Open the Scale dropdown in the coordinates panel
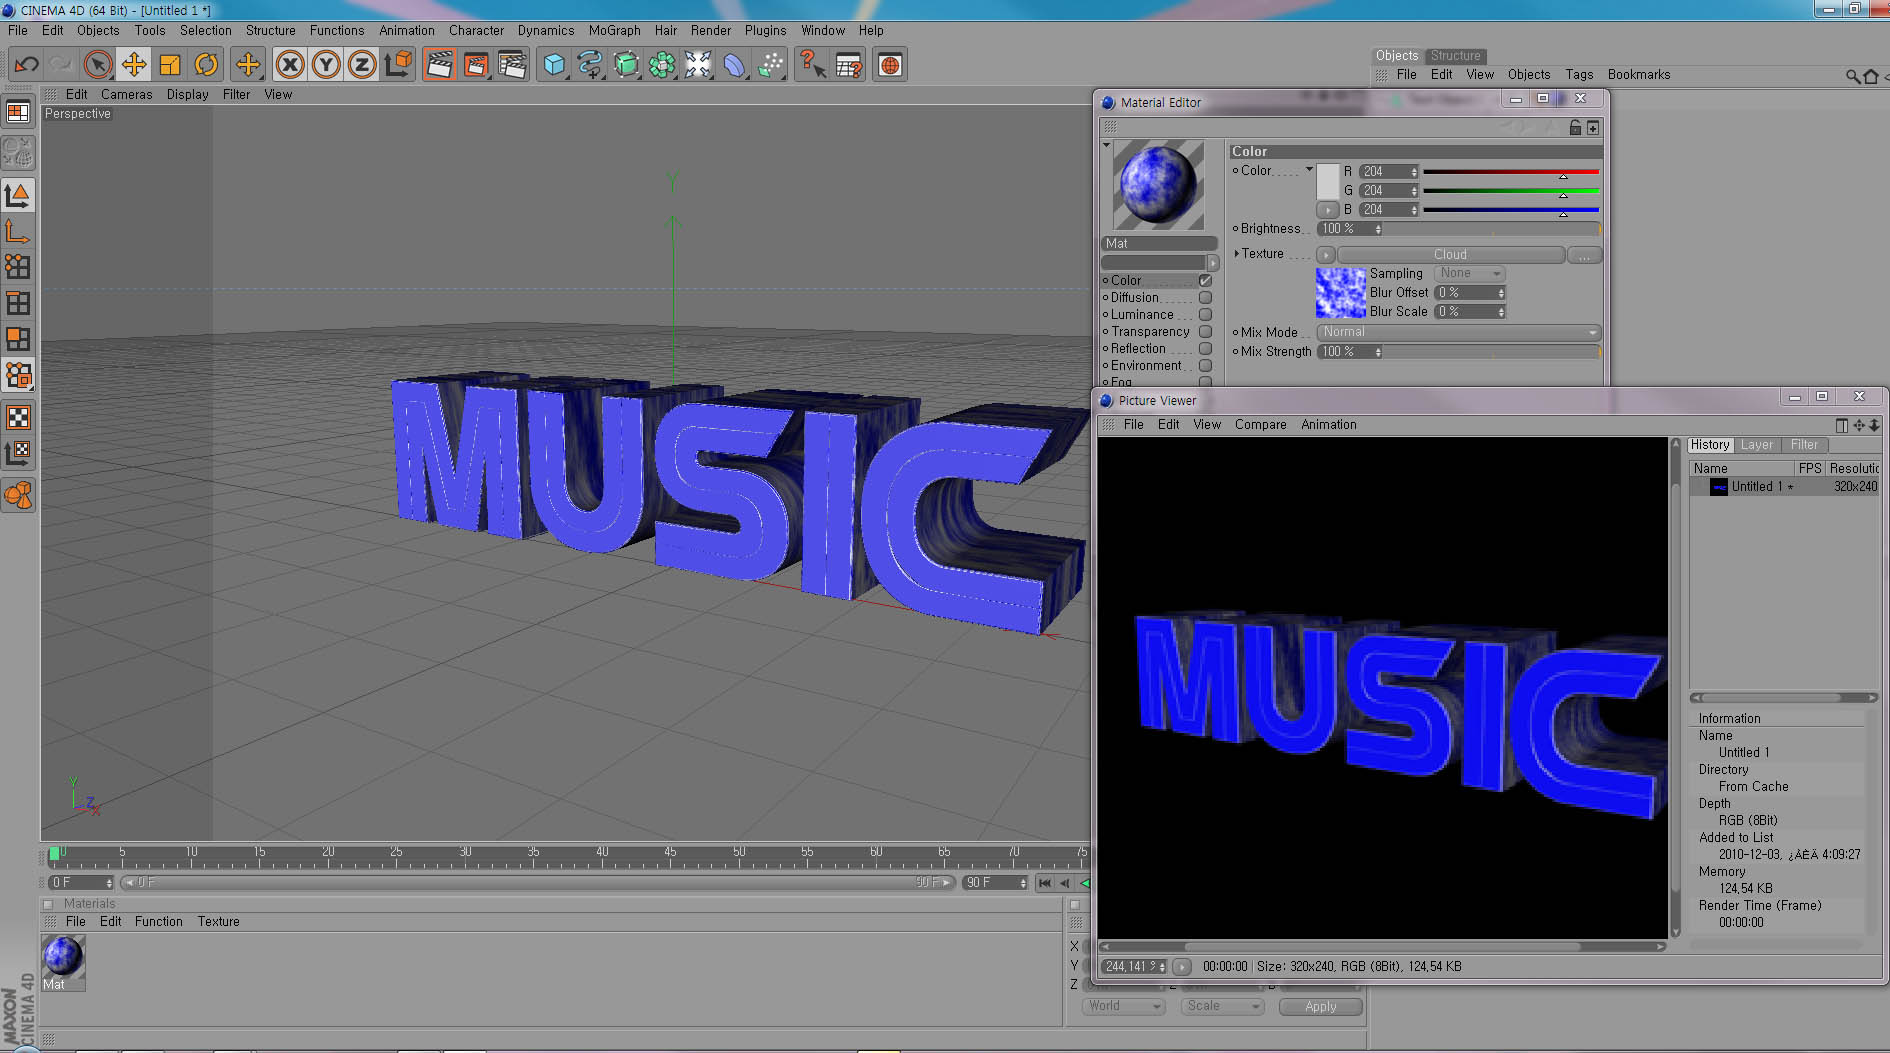1890x1053 pixels. [1222, 1006]
